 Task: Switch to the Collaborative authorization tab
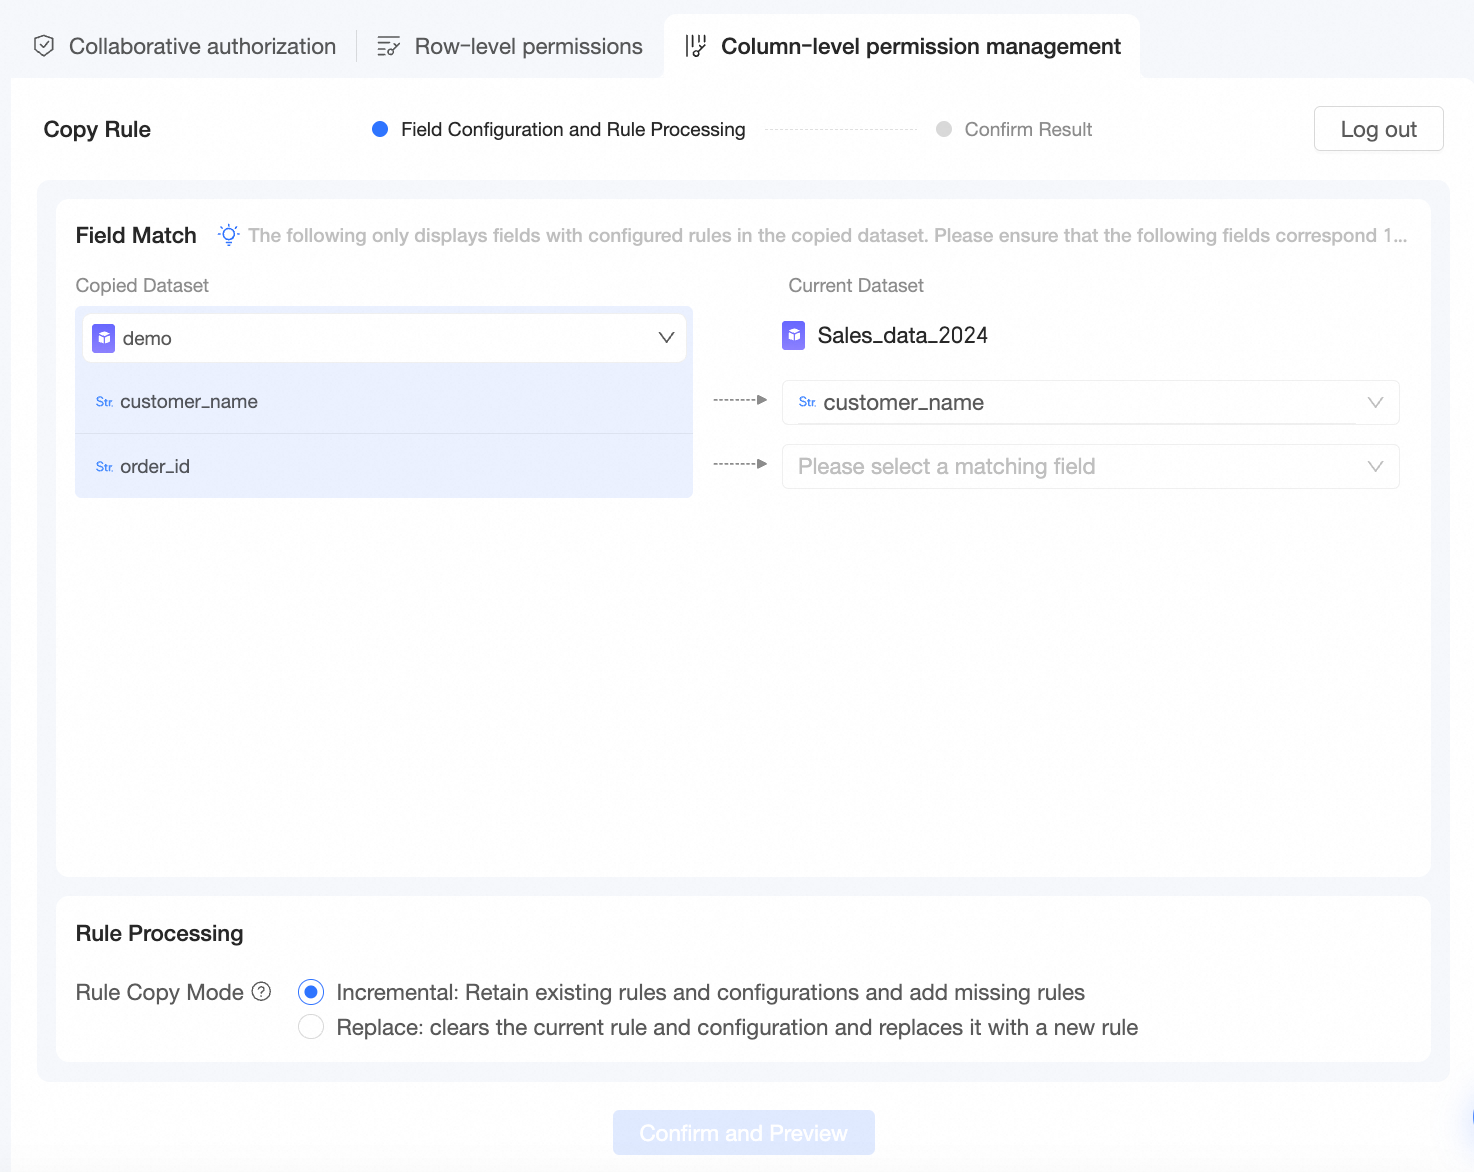tap(202, 46)
